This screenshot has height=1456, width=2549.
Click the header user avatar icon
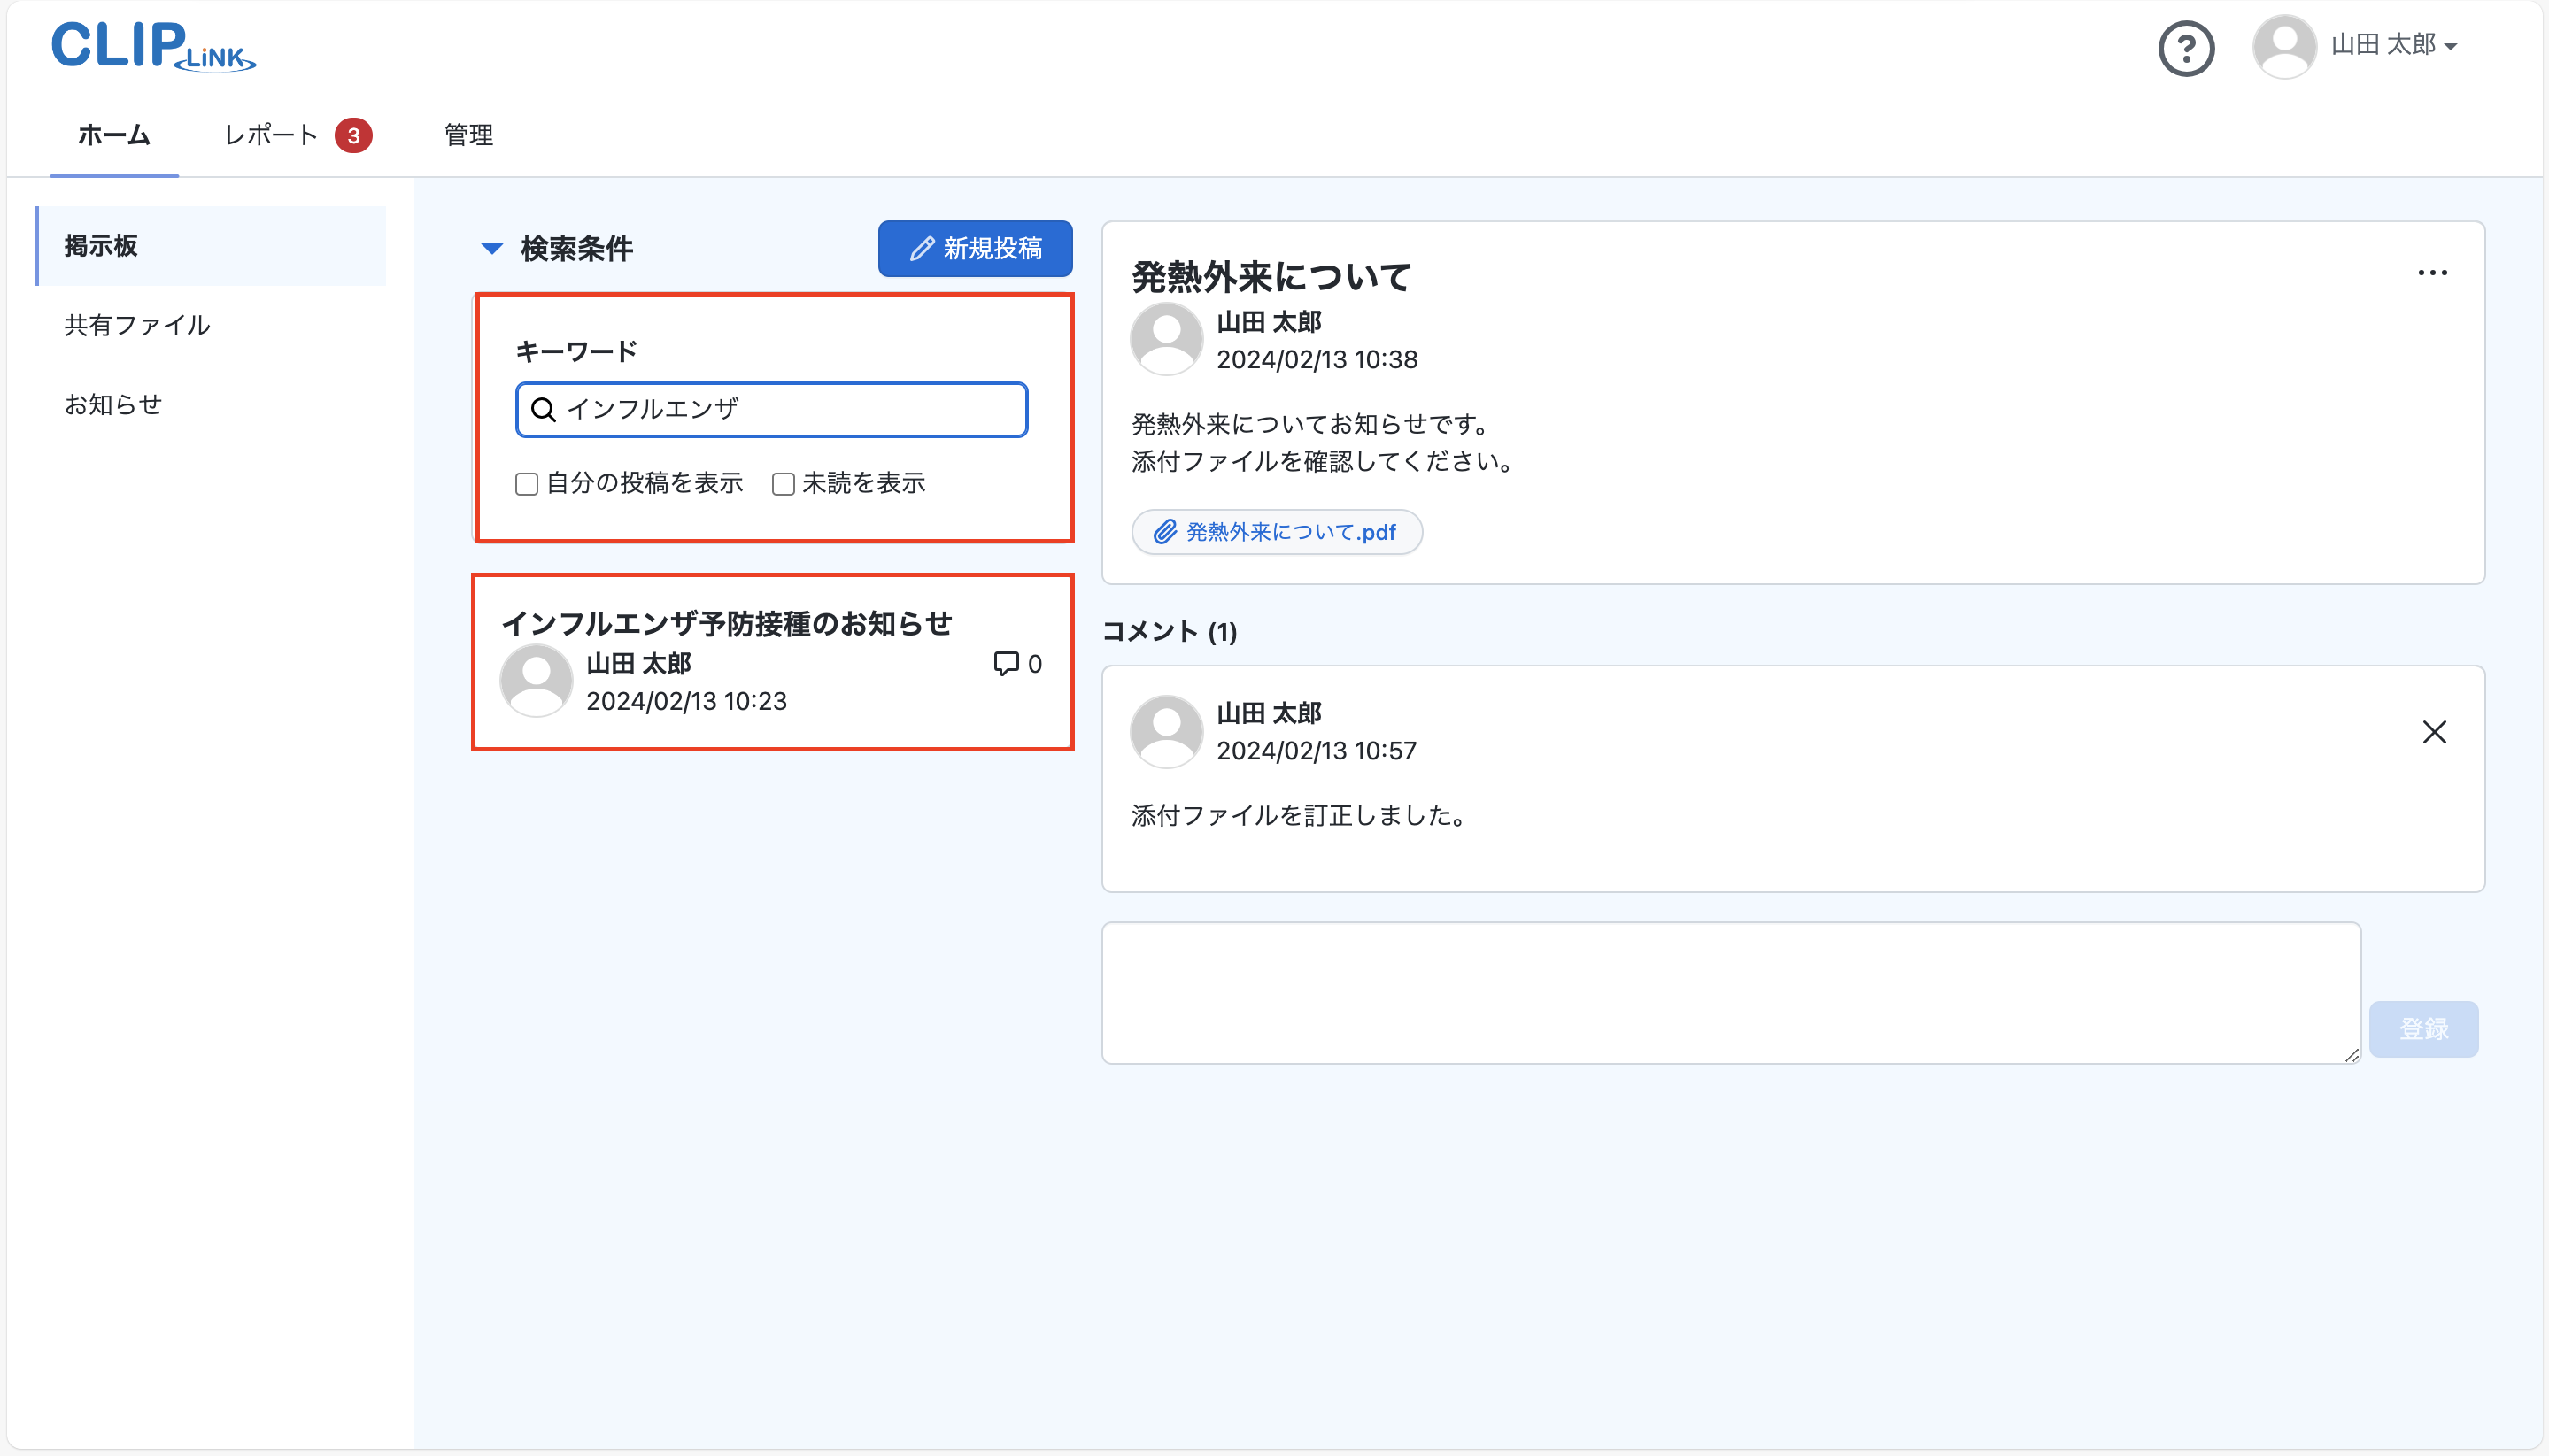coord(2283,46)
